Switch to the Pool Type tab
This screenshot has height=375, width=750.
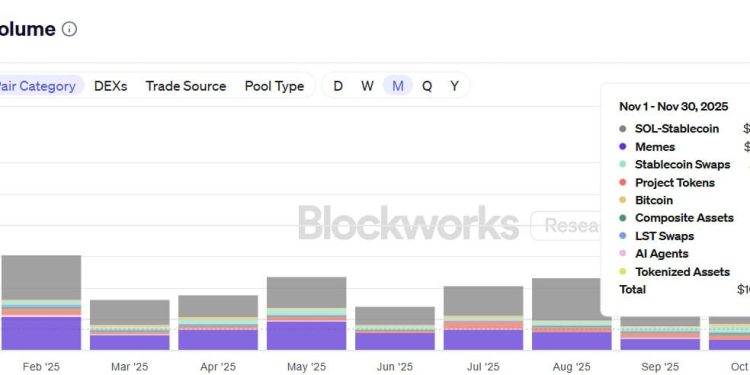coord(275,86)
